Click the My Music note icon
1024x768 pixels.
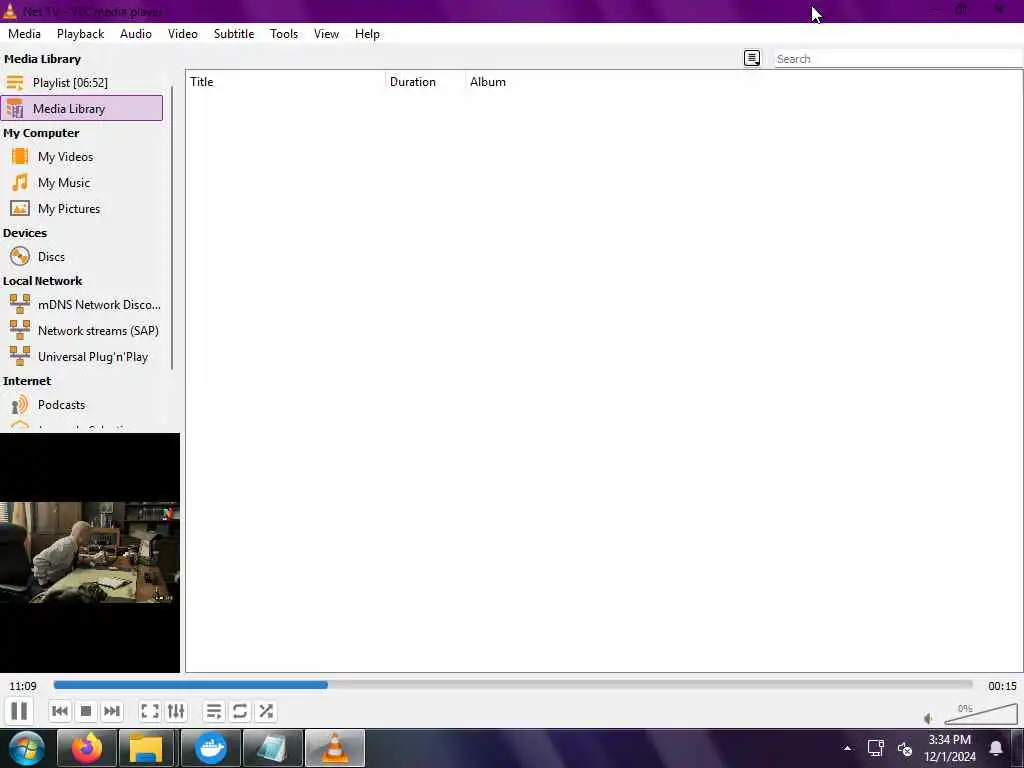[x=20, y=182]
